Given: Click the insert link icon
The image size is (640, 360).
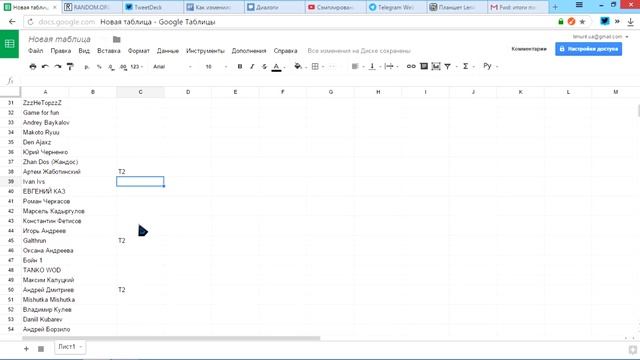Looking at the screenshot, I should (411, 67).
